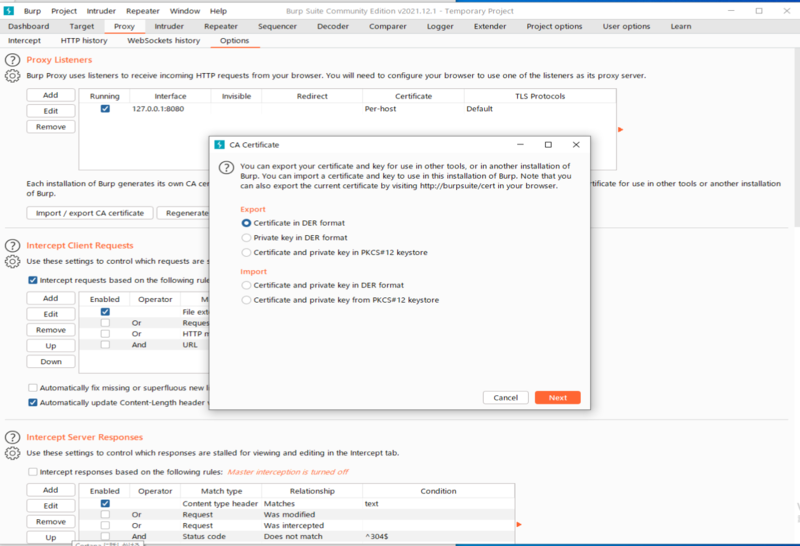Open Intercept Server Responses help icon

point(12,438)
